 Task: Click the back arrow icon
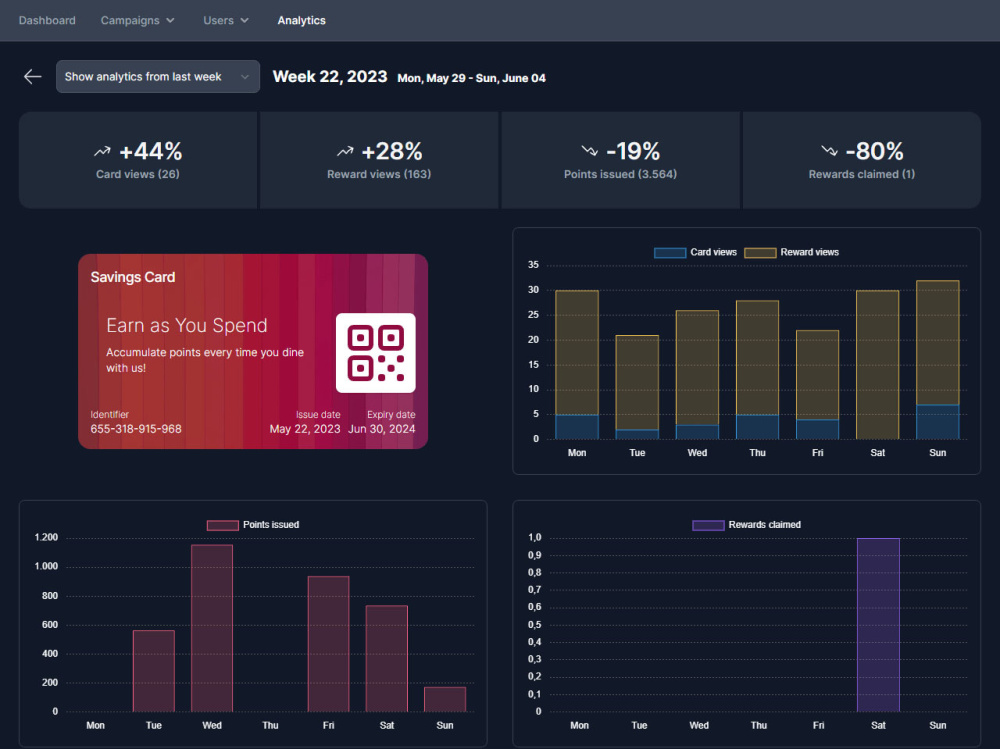pos(33,77)
